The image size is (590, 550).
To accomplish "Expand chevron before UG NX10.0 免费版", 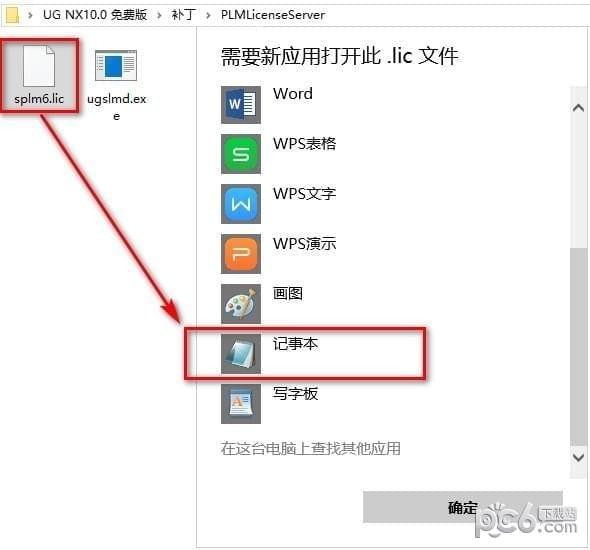I will [x=30, y=15].
